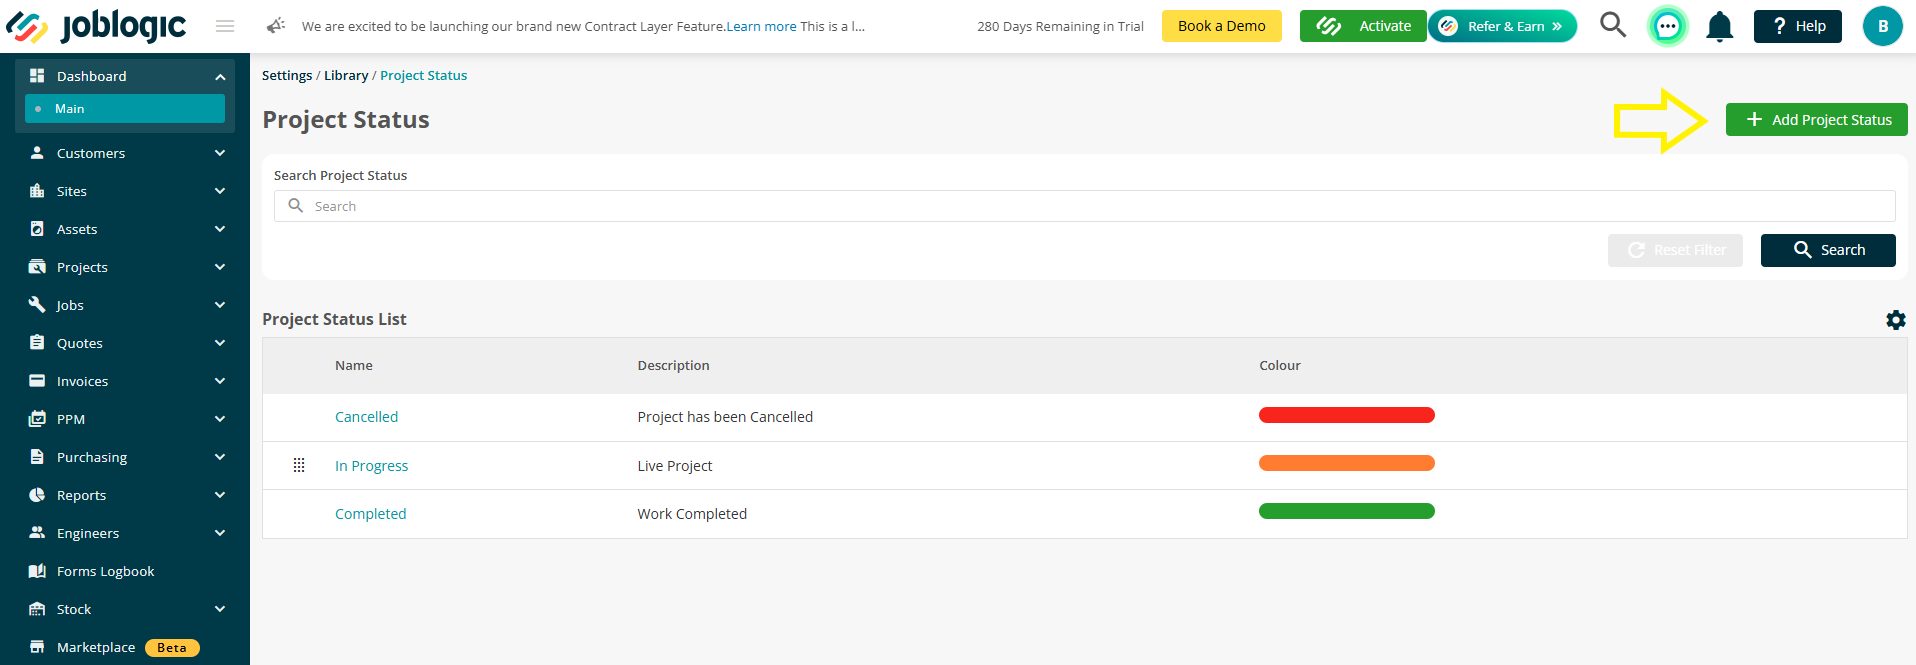Click Add Project Status button
This screenshot has width=1916, height=665.
1816,120
